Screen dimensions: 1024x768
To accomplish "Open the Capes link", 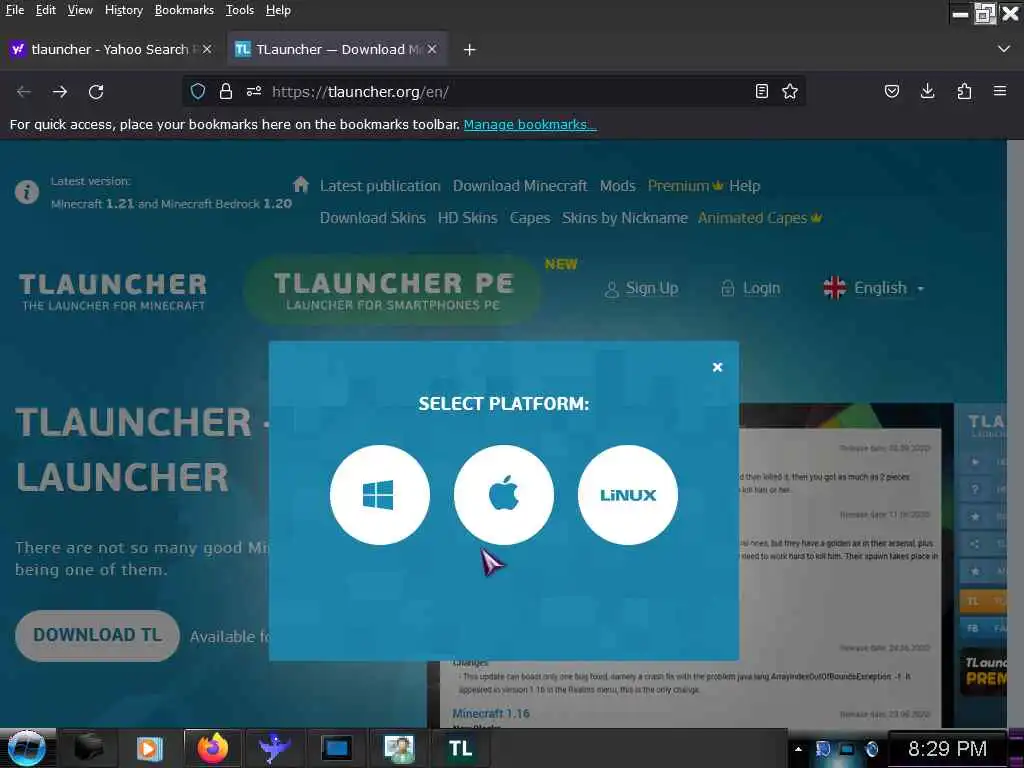I will [530, 218].
